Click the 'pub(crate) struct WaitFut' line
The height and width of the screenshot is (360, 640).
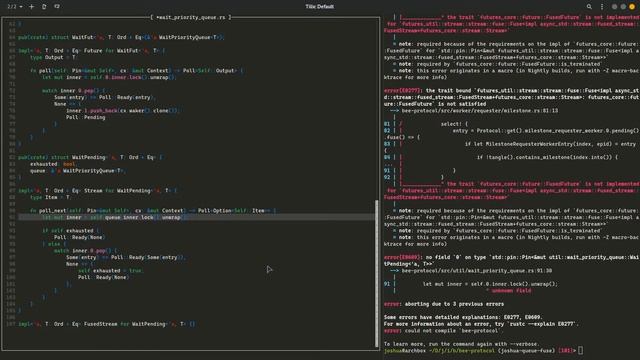(x=121, y=37)
